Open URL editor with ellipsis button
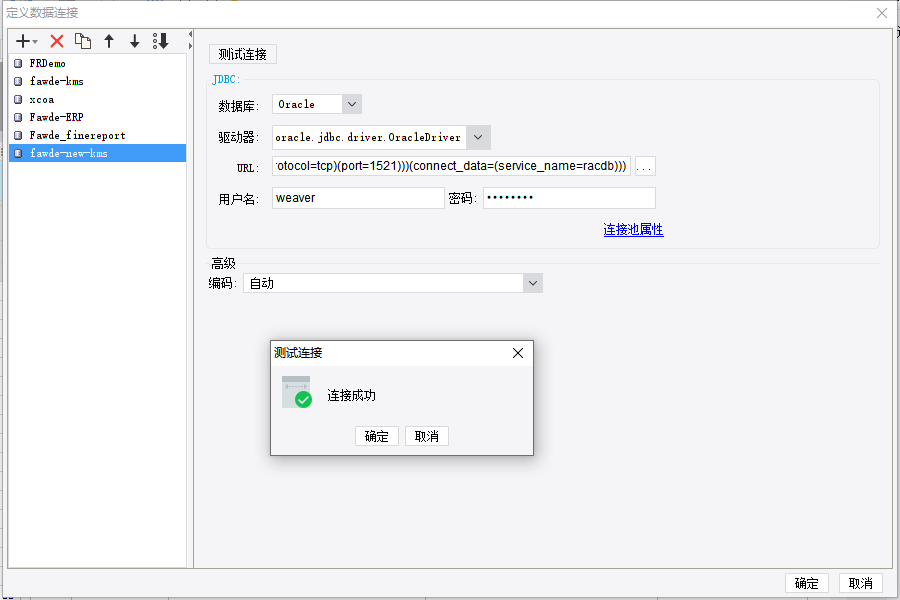Screen dimensions: 900x600 (645, 166)
